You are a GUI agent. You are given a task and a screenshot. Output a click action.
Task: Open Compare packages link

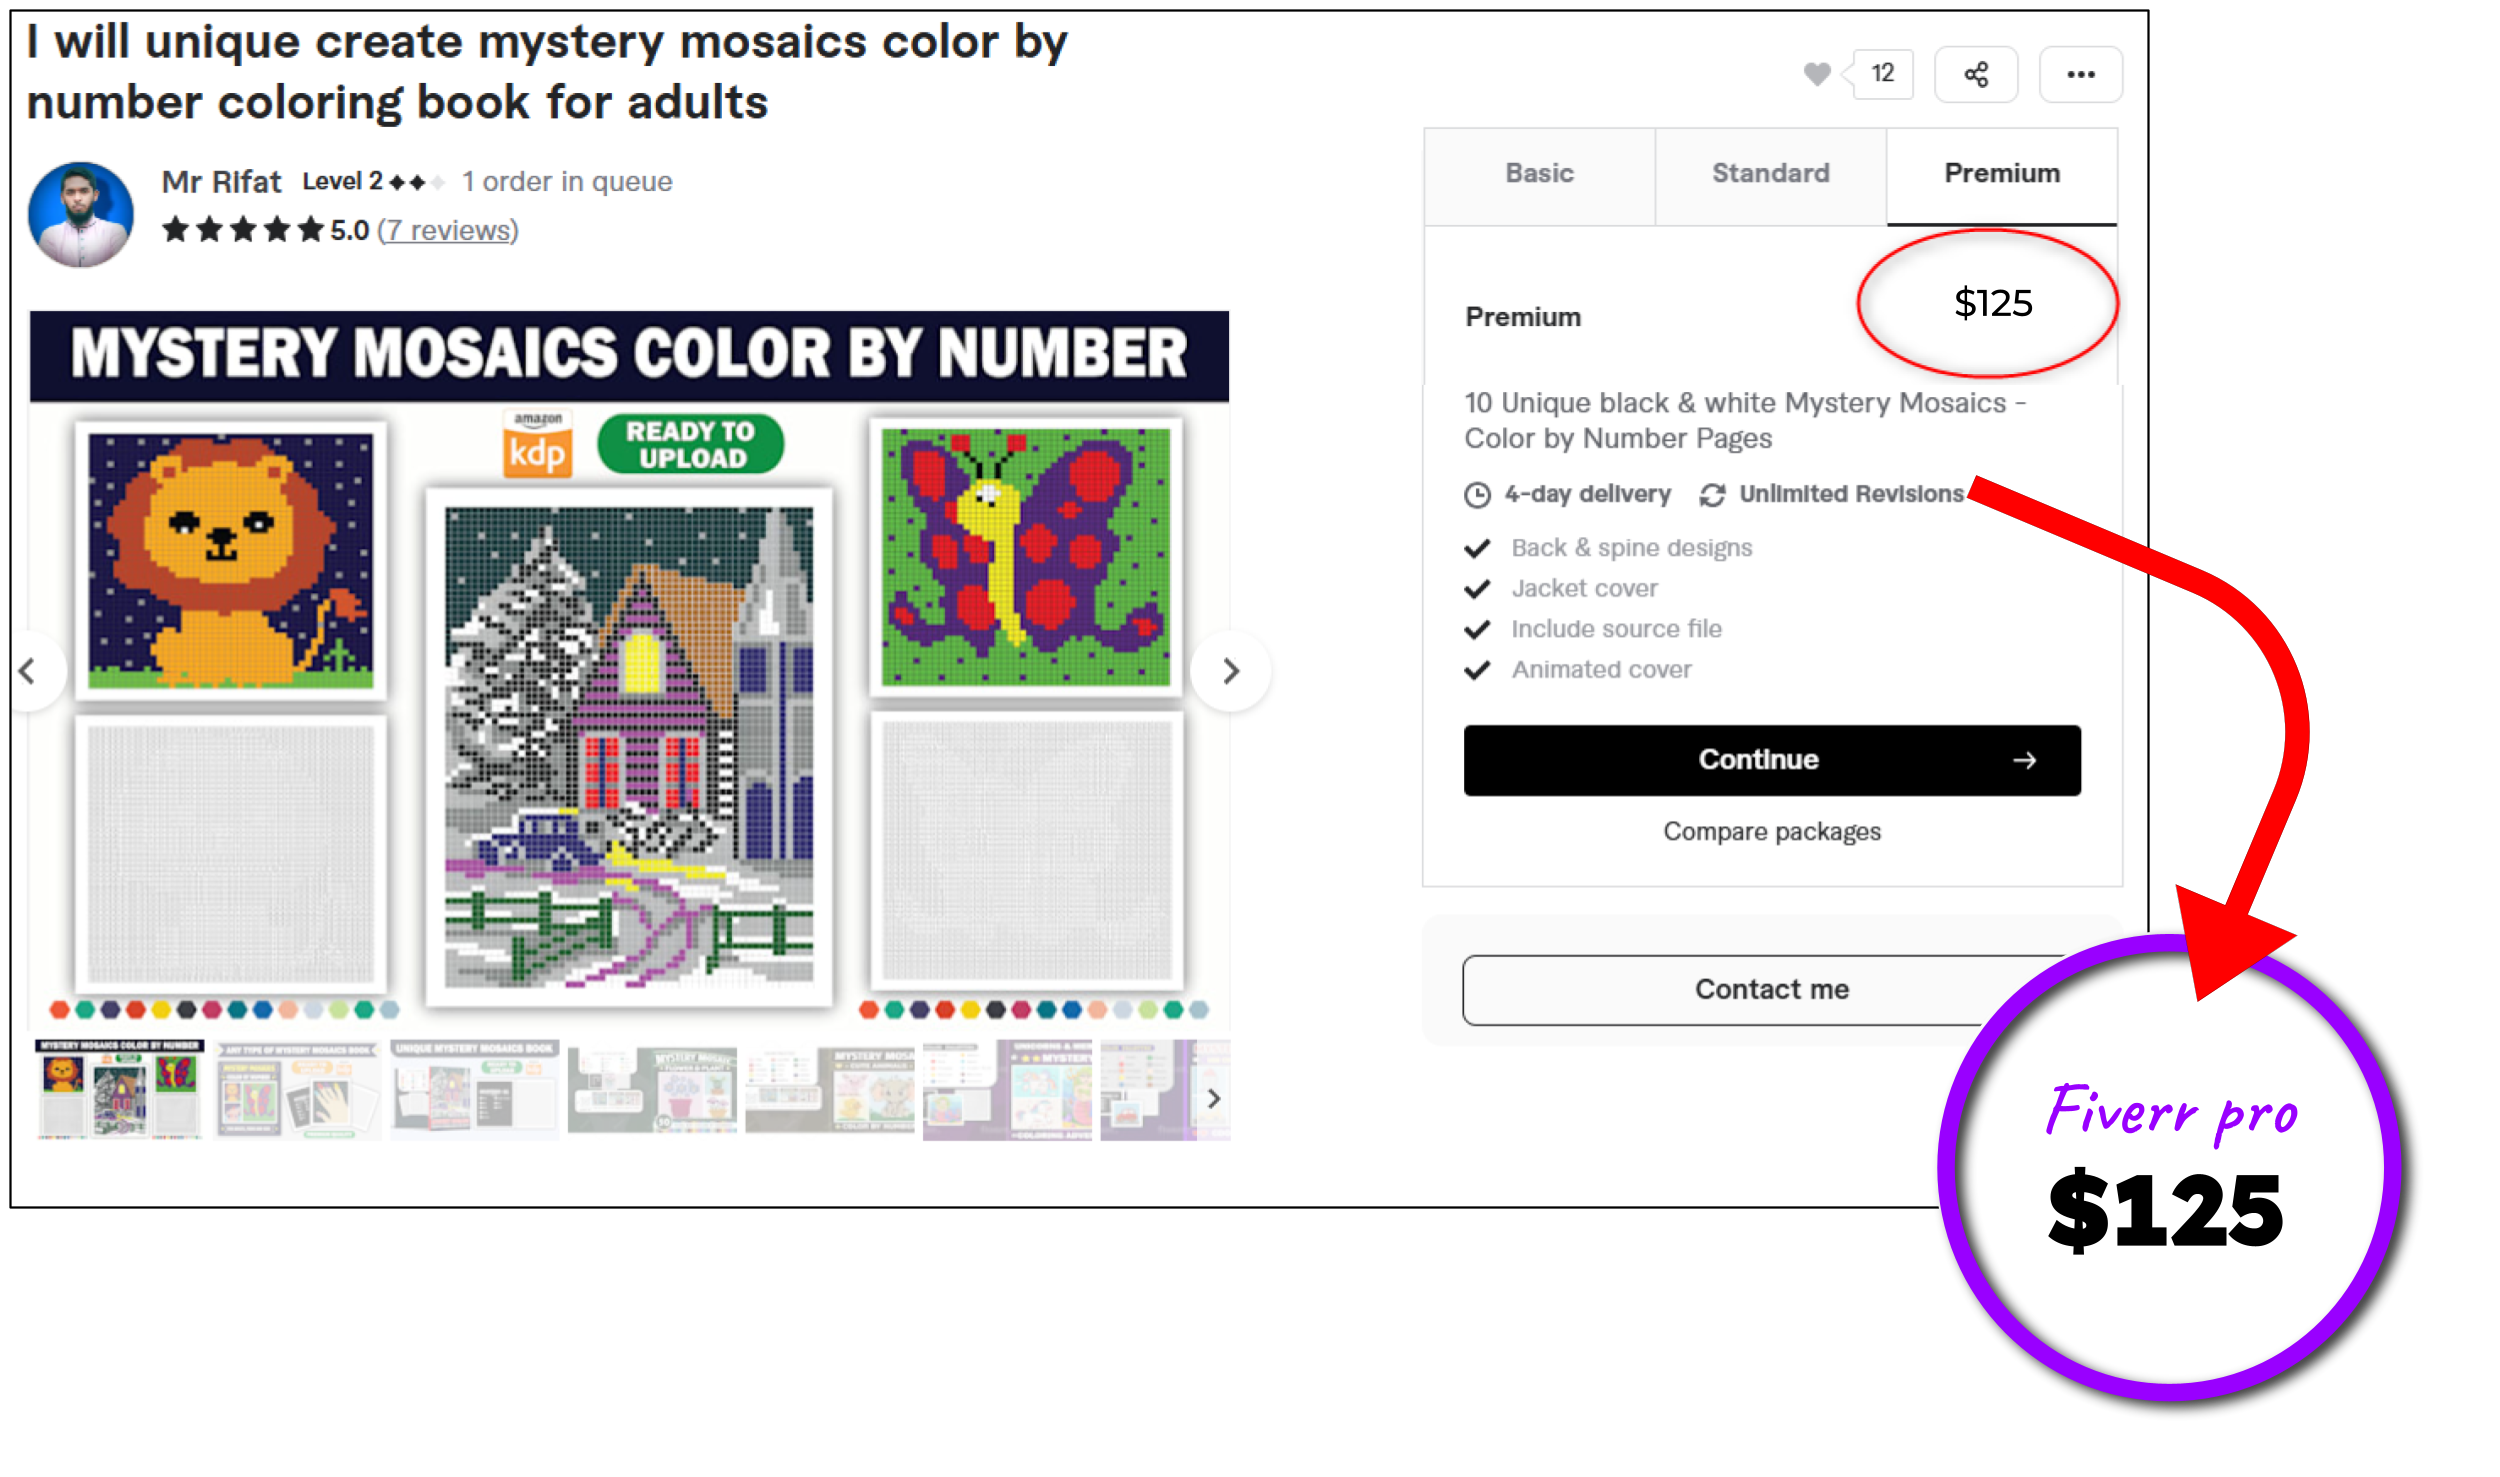click(1771, 832)
